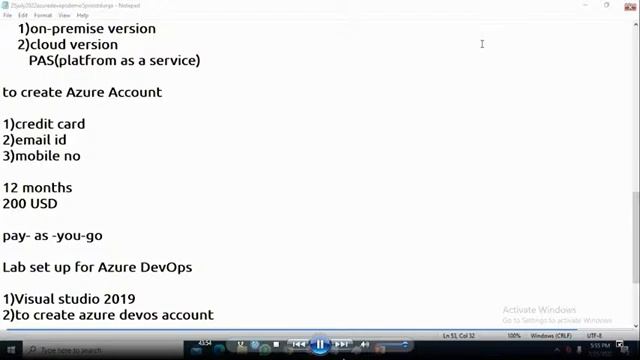
Task: Show hidden tray icons chevron
Action: [x=557, y=350]
